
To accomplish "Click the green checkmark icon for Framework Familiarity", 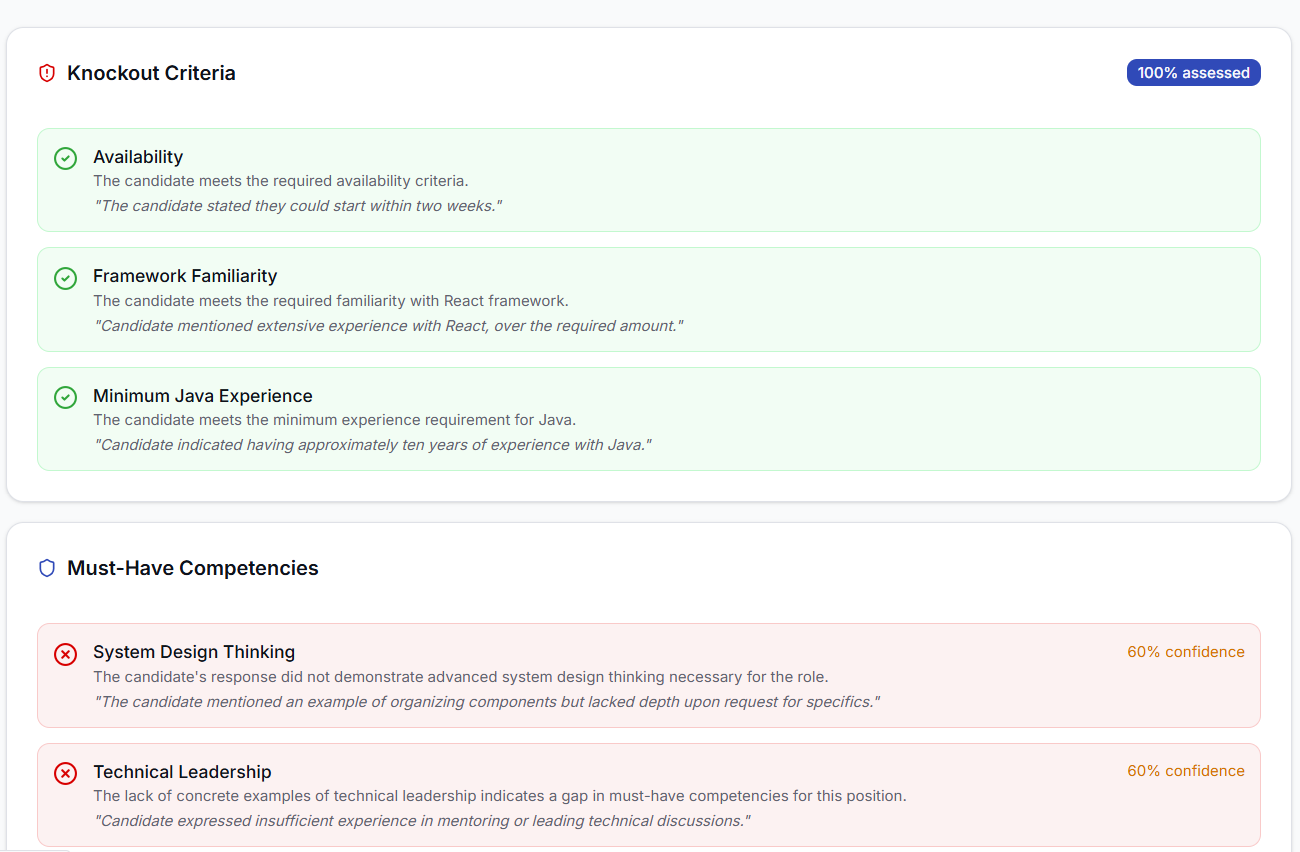I will pyautogui.click(x=65, y=278).
